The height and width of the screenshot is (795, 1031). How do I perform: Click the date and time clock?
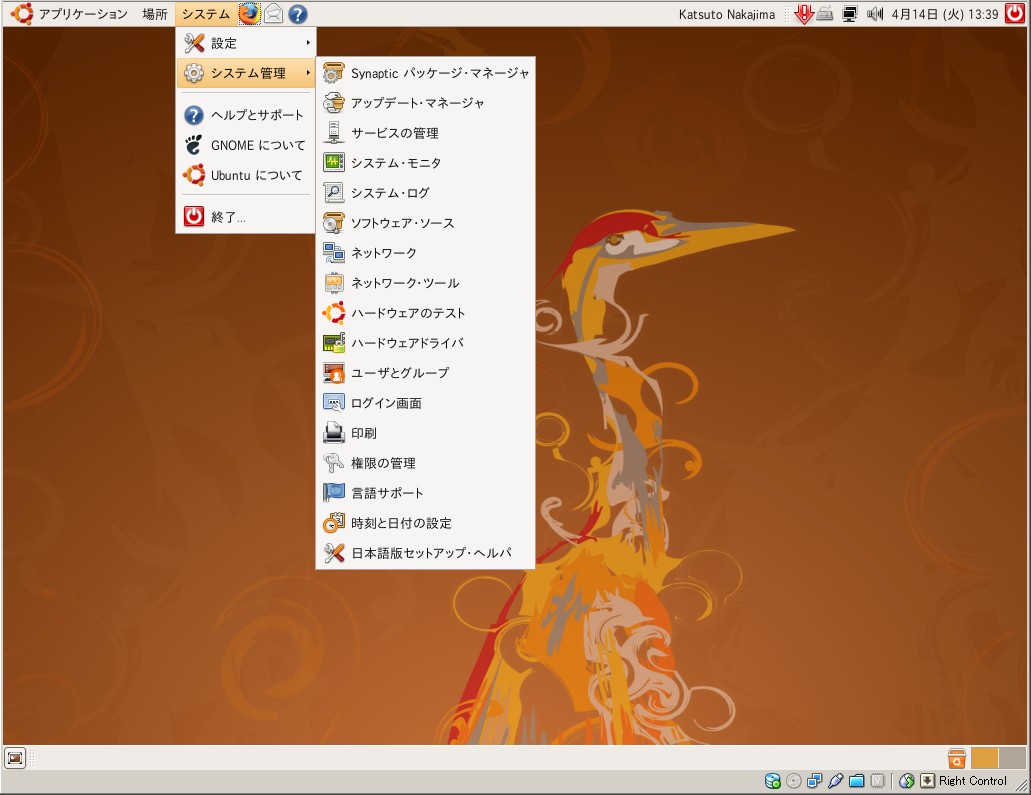pyautogui.click(x=945, y=14)
